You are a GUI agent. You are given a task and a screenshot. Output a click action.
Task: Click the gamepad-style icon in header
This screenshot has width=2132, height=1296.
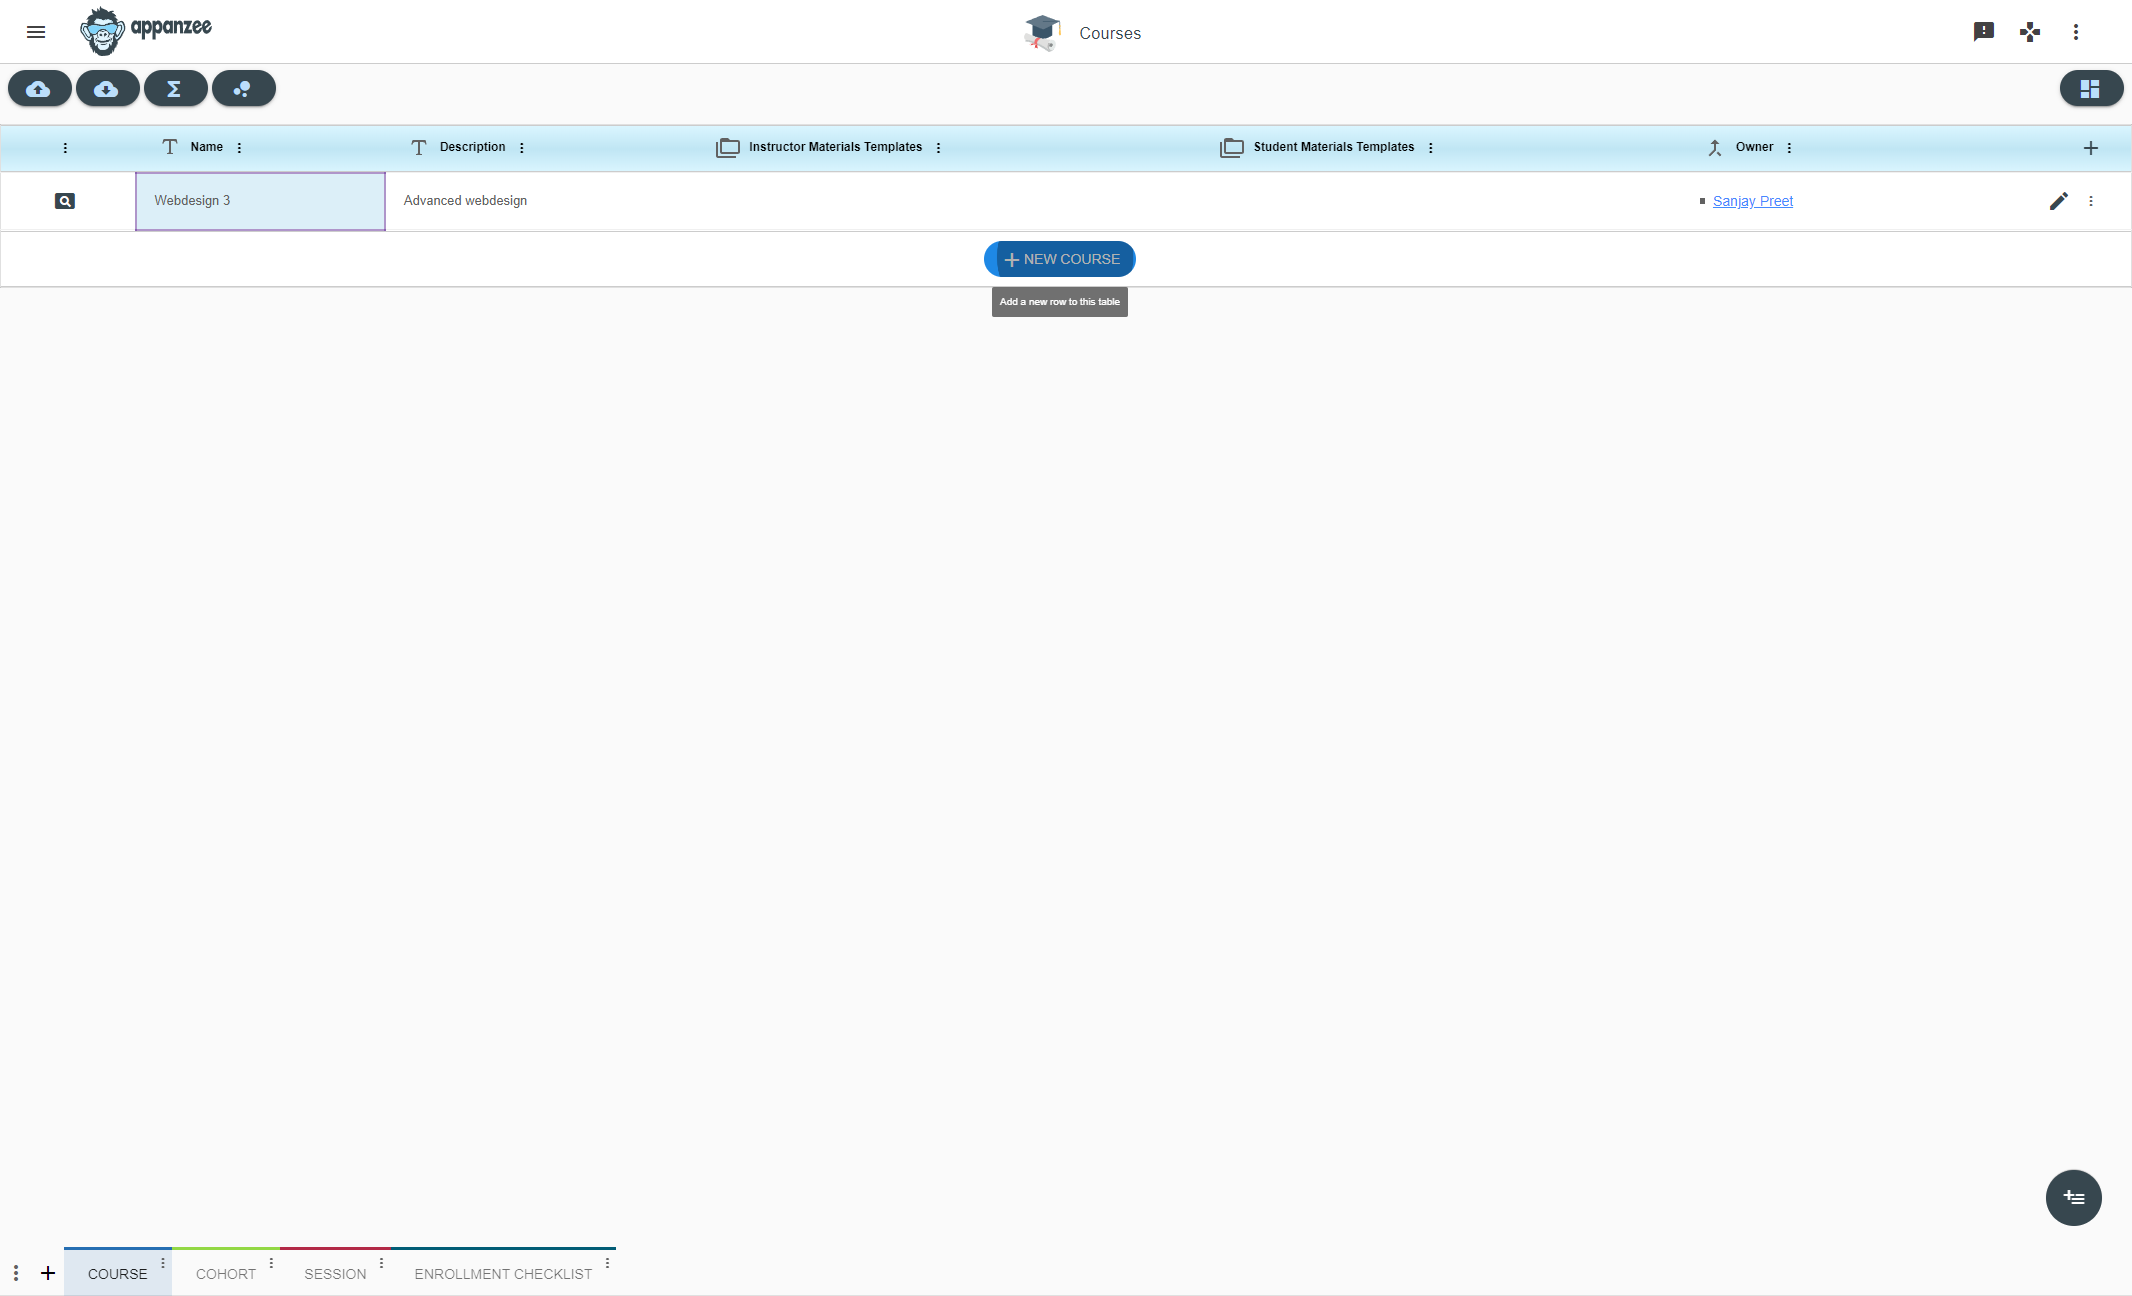click(2030, 32)
